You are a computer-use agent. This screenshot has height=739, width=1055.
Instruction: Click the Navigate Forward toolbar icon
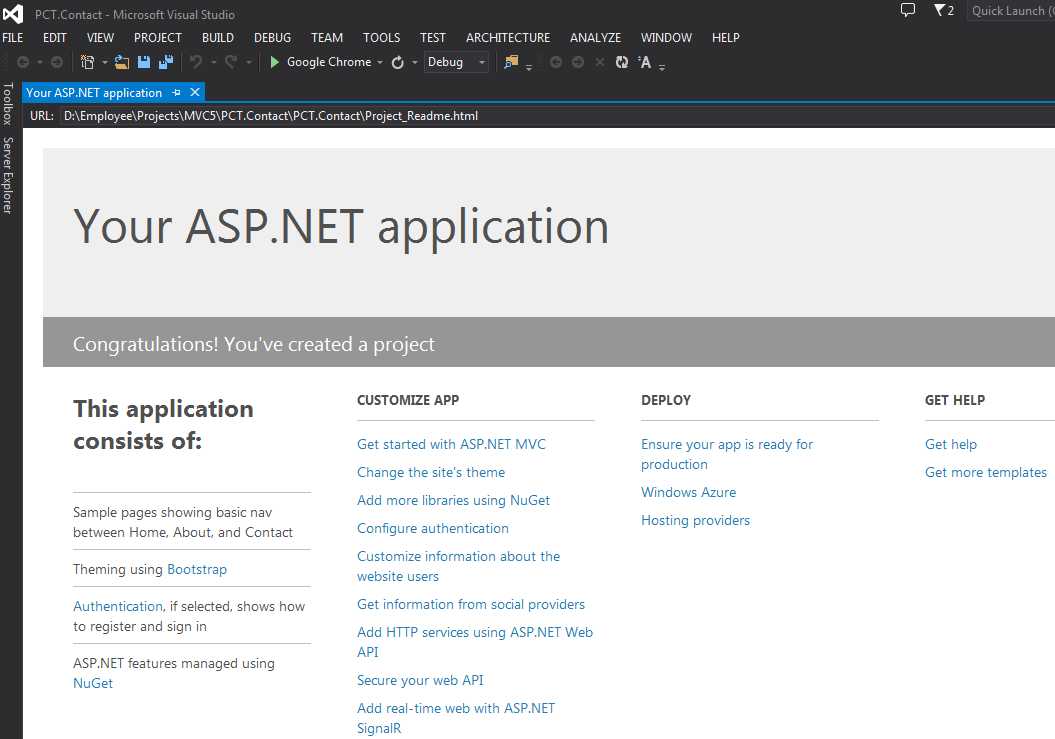57,62
